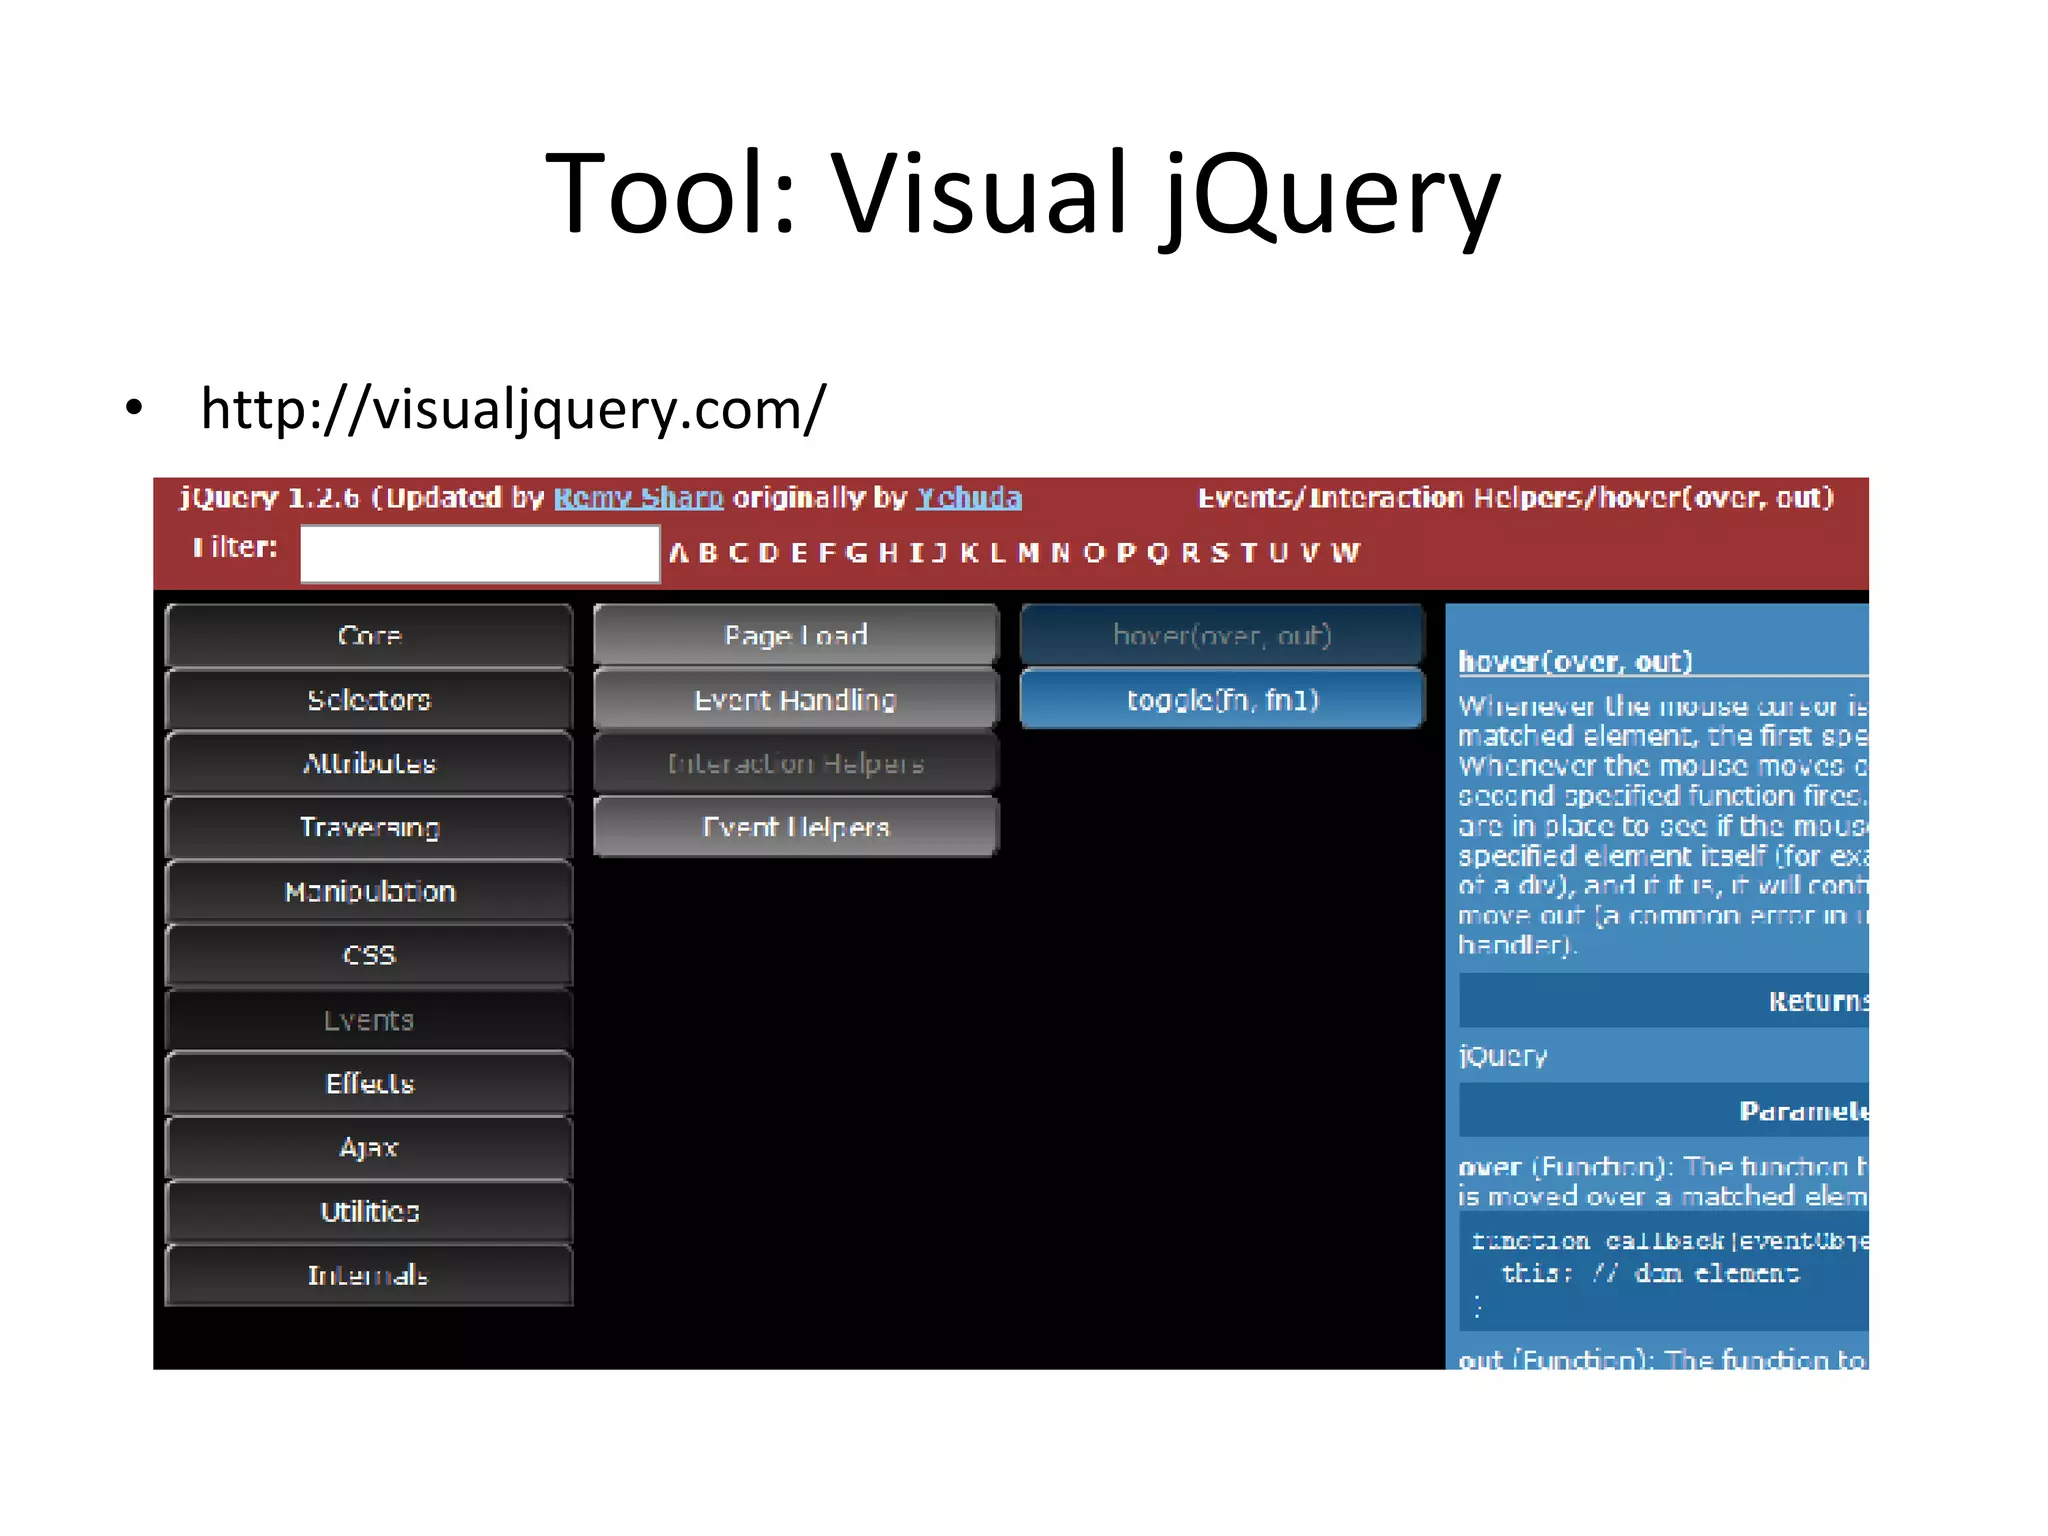Click the breadcrumb Events/Interaction Helpers/hover(over, out)
Screen dimensions: 2048x1536
point(1516,498)
